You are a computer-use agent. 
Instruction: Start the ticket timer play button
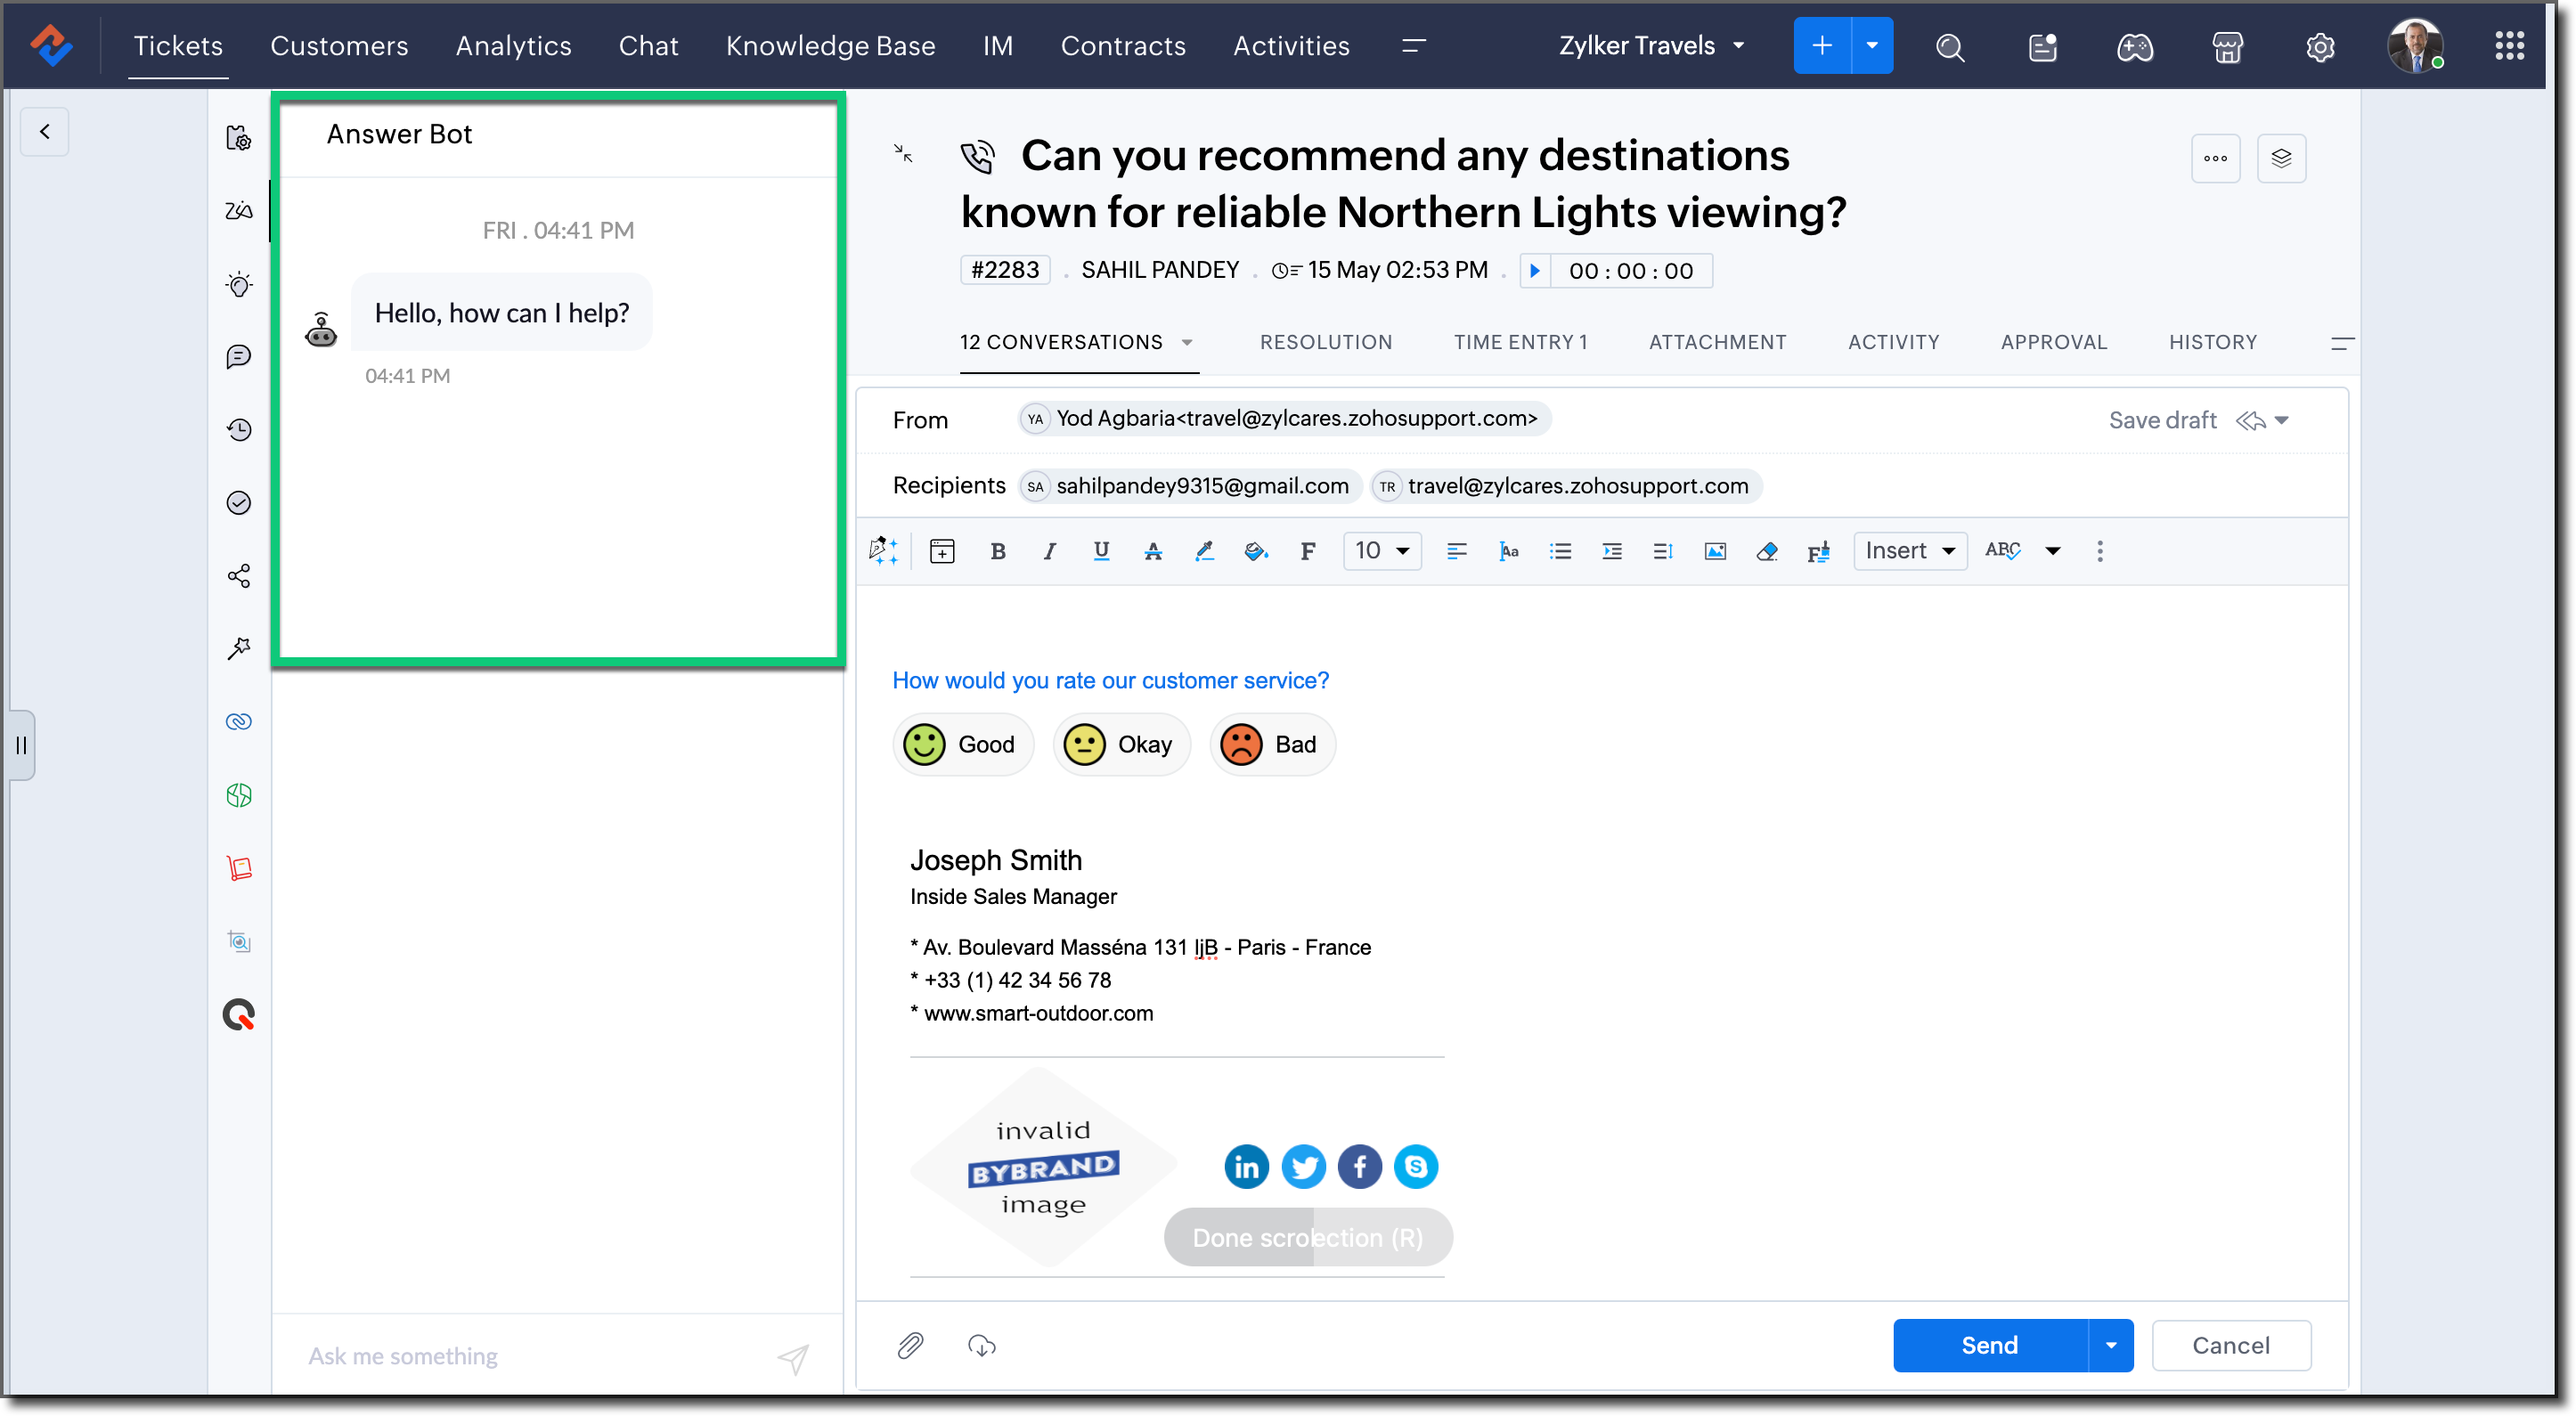[x=1535, y=271]
